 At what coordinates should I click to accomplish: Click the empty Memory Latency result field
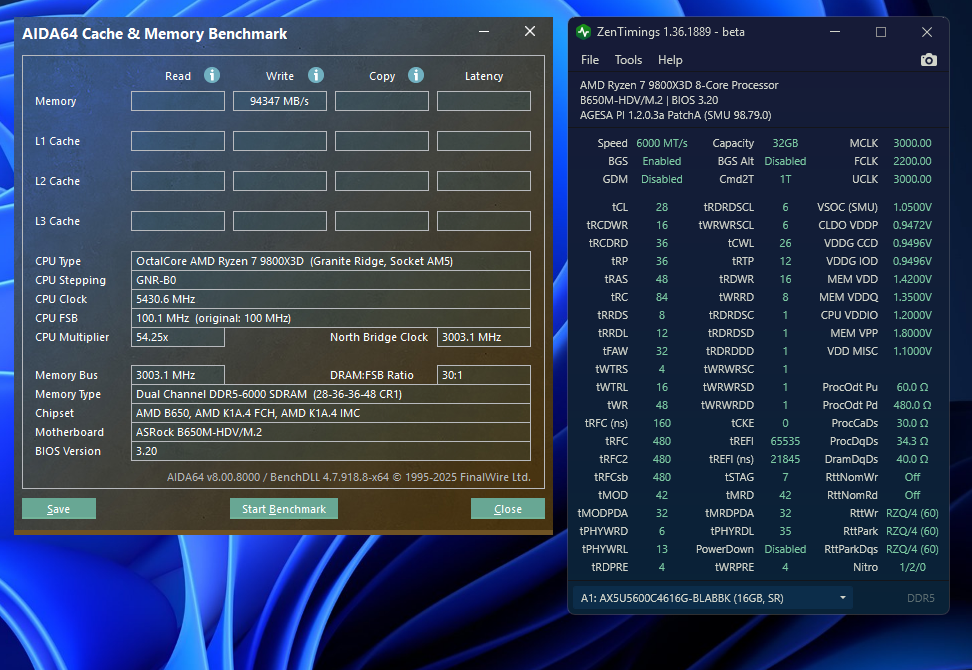coord(484,101)
